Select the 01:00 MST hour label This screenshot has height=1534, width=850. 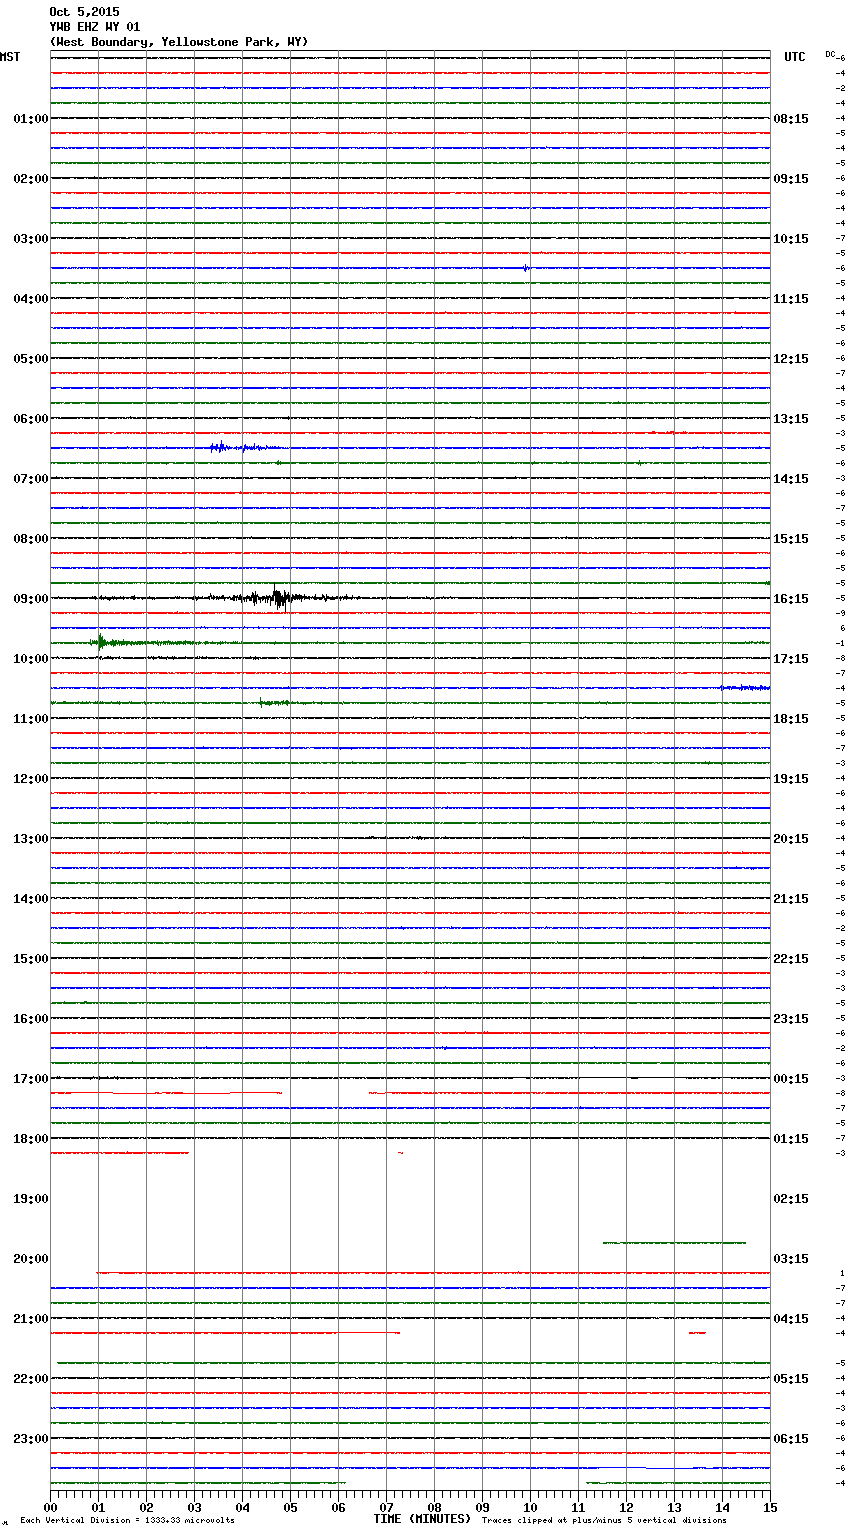[31, 119]
